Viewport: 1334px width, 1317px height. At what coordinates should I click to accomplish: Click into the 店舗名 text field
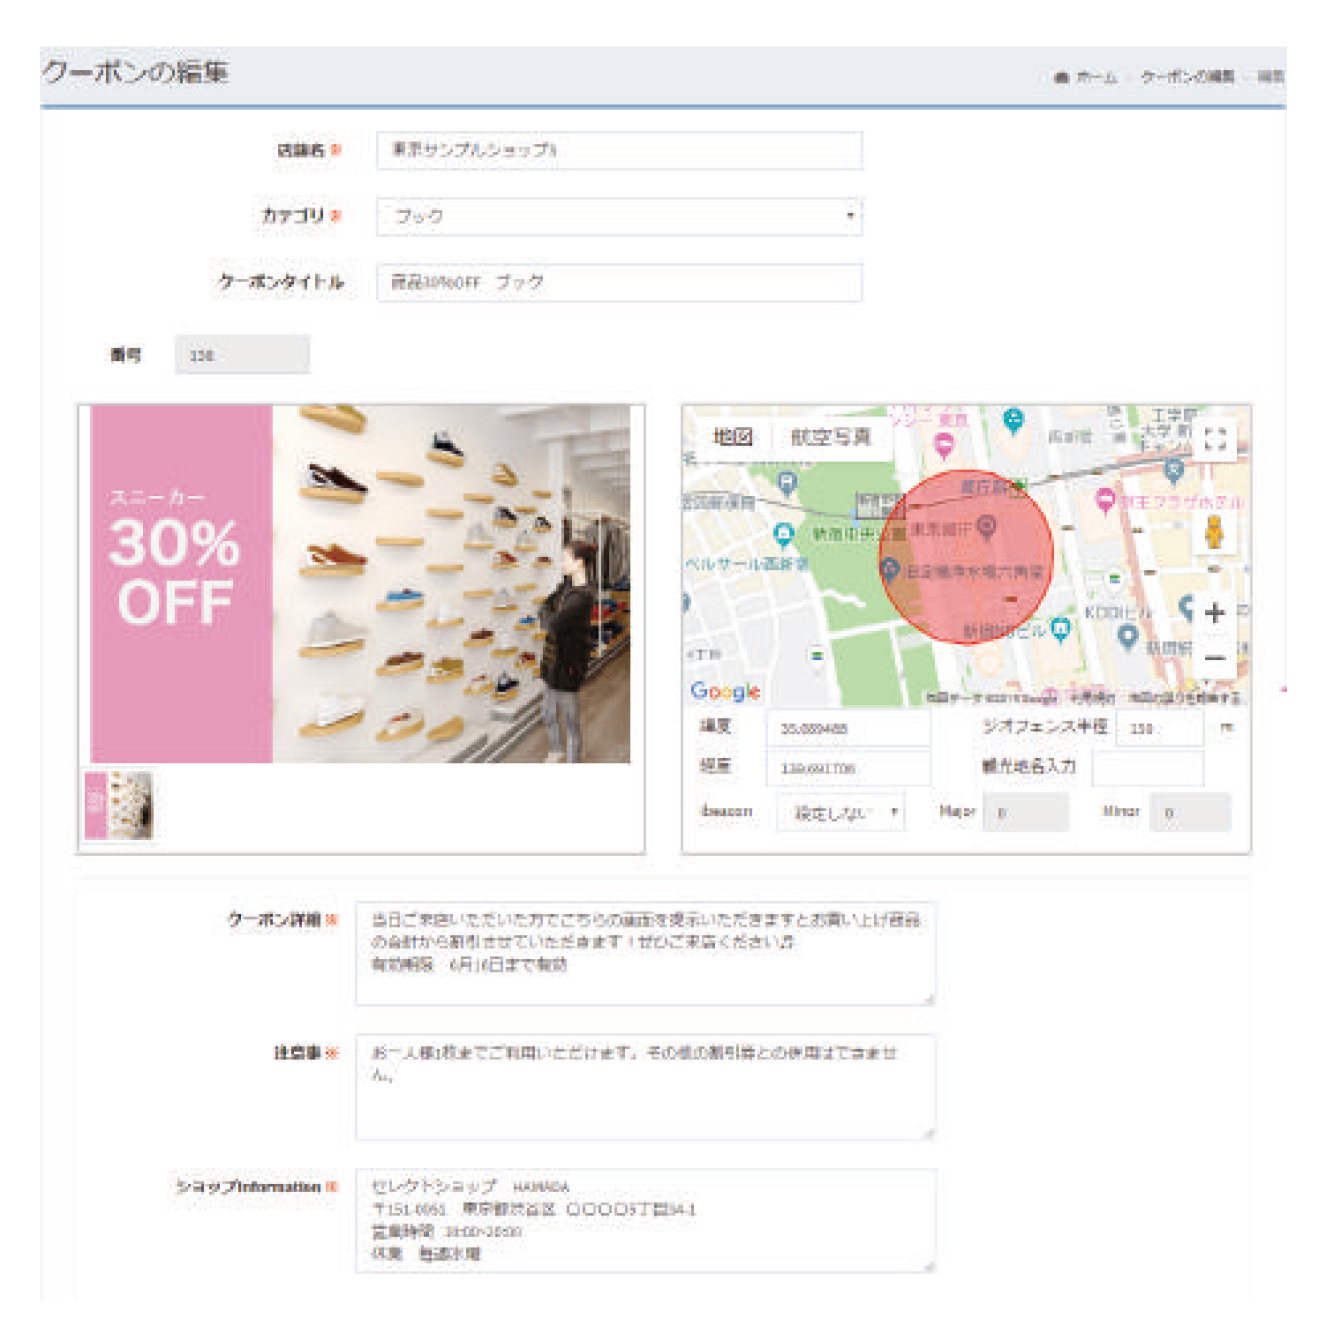pos(619,151)
